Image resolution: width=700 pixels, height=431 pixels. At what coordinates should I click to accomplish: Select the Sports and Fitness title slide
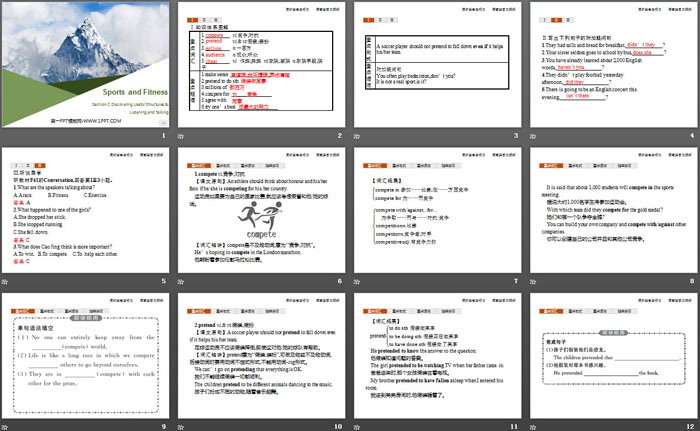tap(86, 64)
